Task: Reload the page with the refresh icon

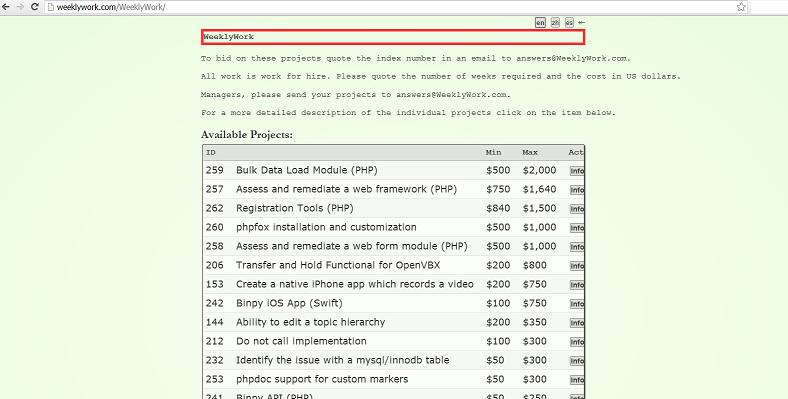Action: click(35, 7)
